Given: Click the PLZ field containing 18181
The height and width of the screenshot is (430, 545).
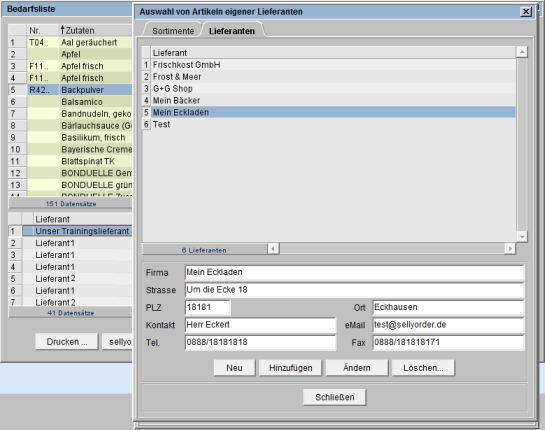Looking at the screenshot, I should click(x=208, y=307).
